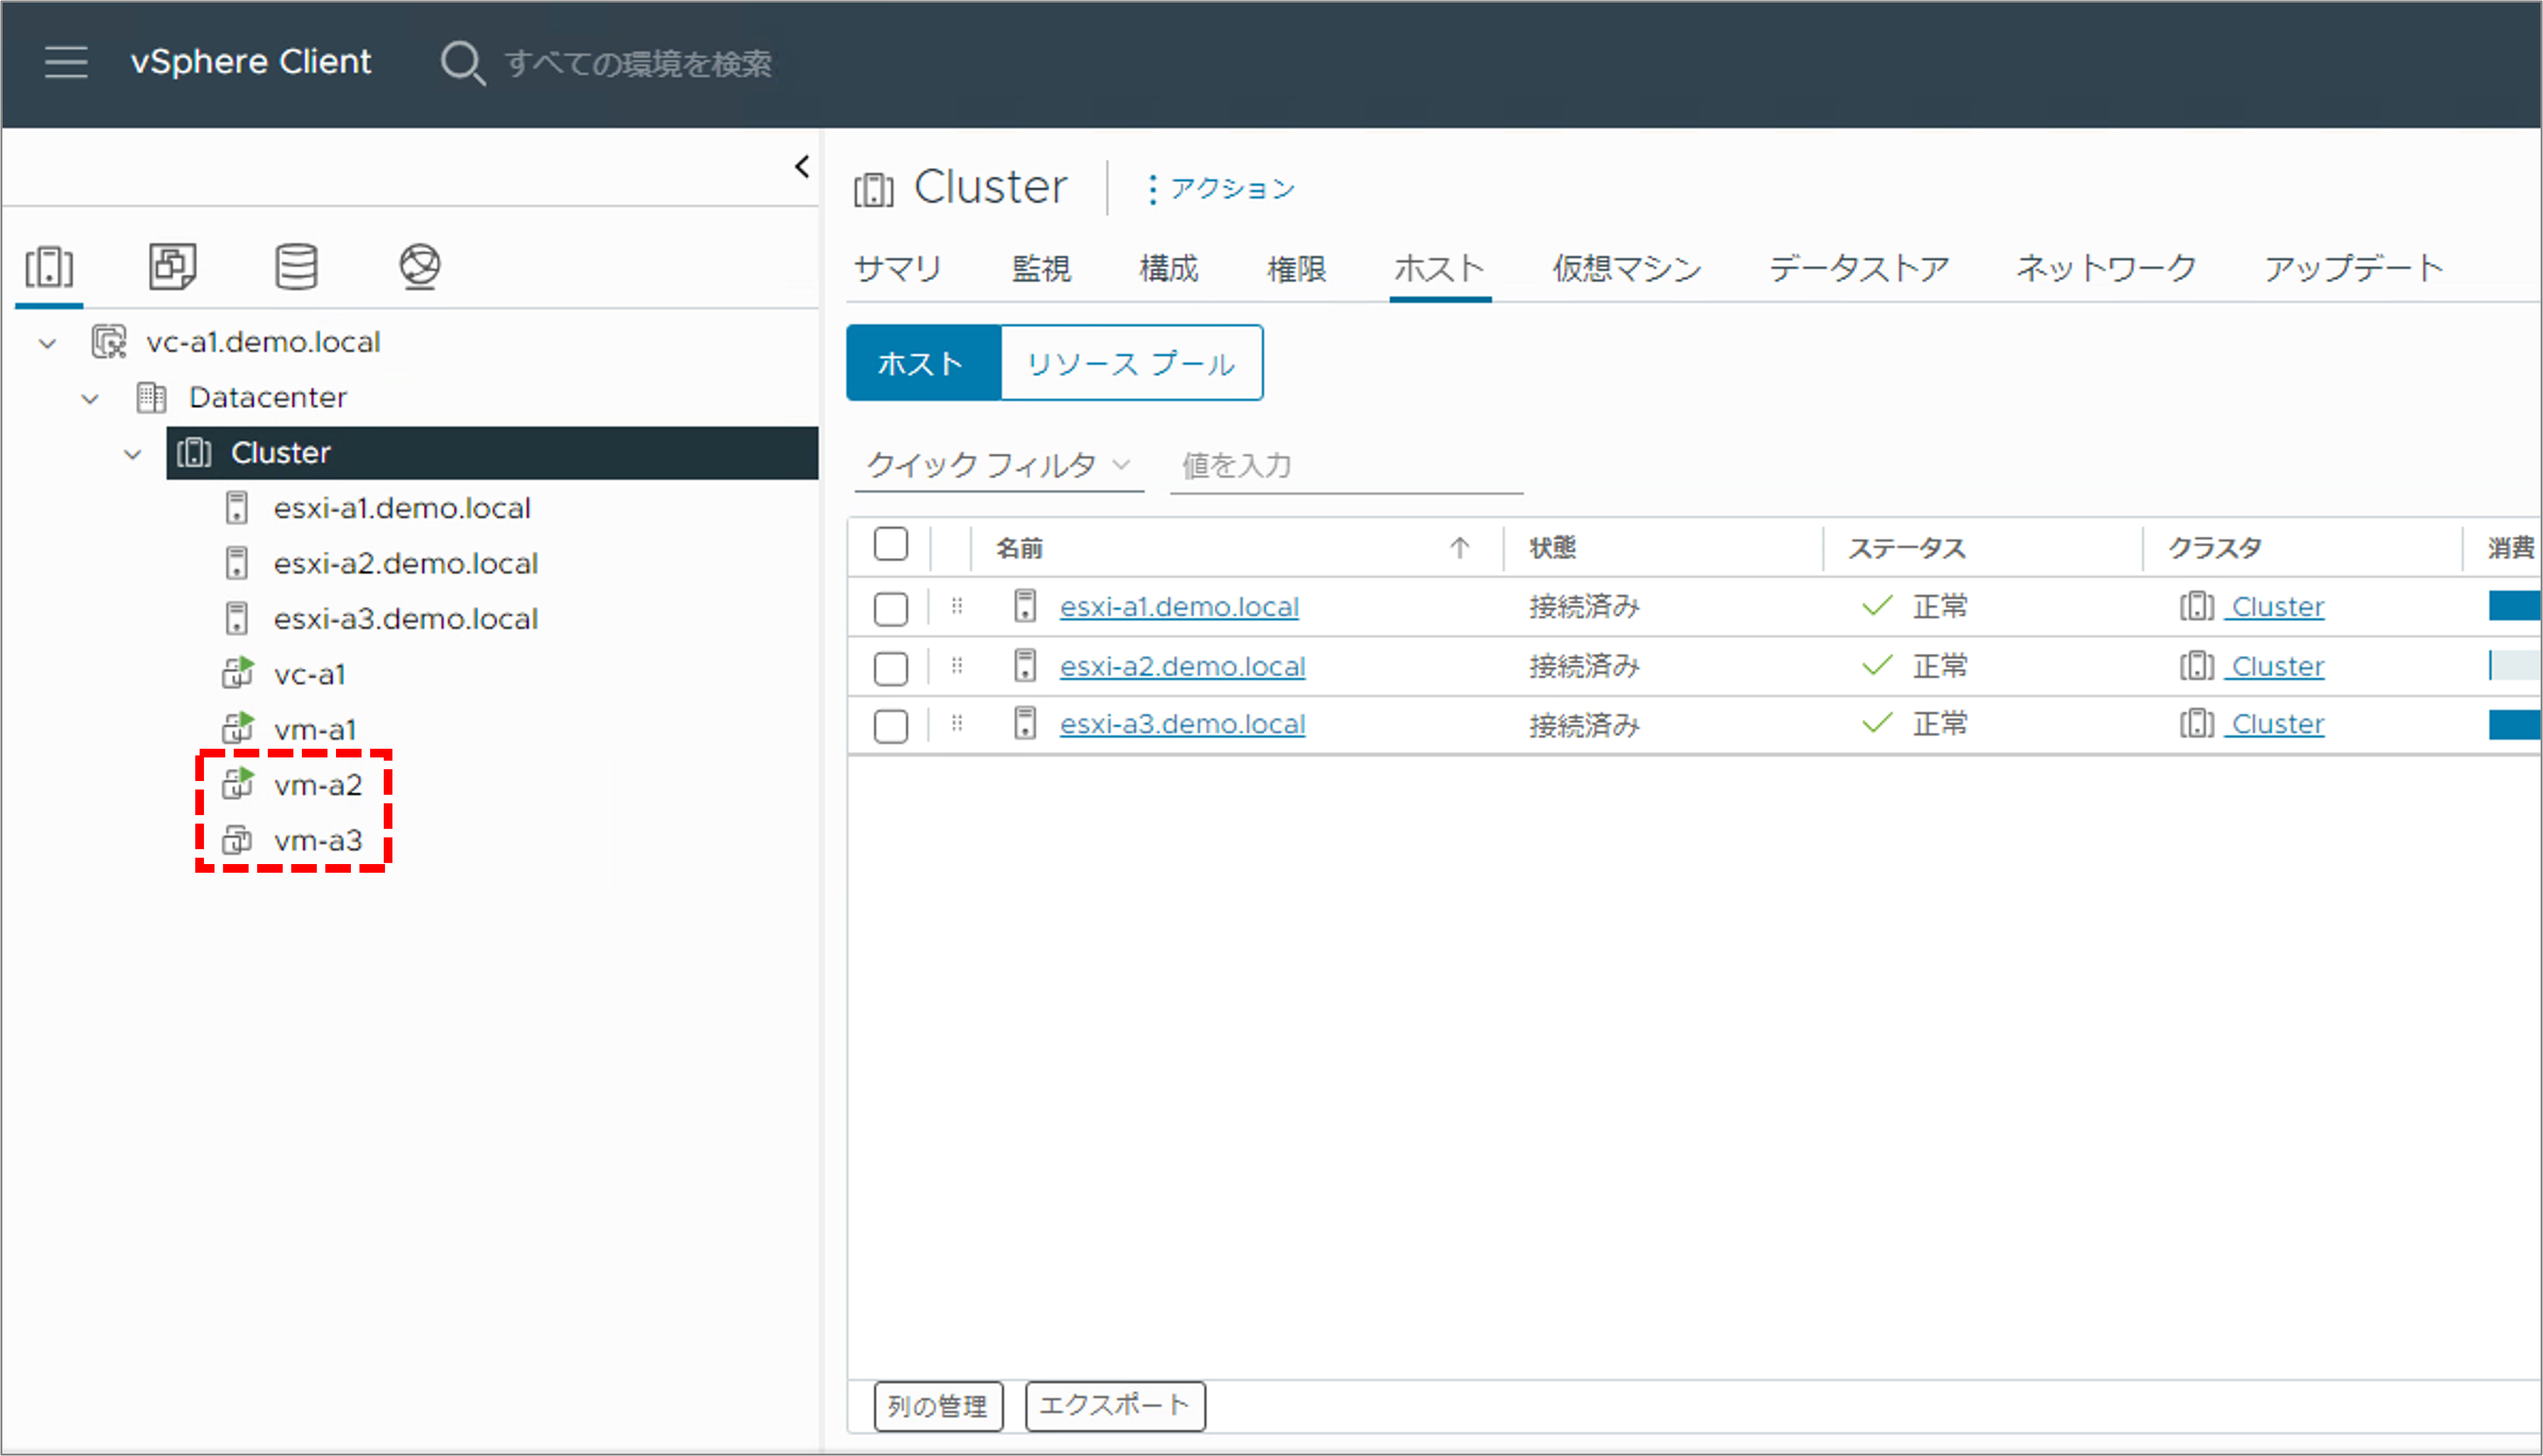The width and height of the screenshot is (2543, 1456).
Task: Click the consumed CPU bar for esxi-a3
Action: point(2514,724)
